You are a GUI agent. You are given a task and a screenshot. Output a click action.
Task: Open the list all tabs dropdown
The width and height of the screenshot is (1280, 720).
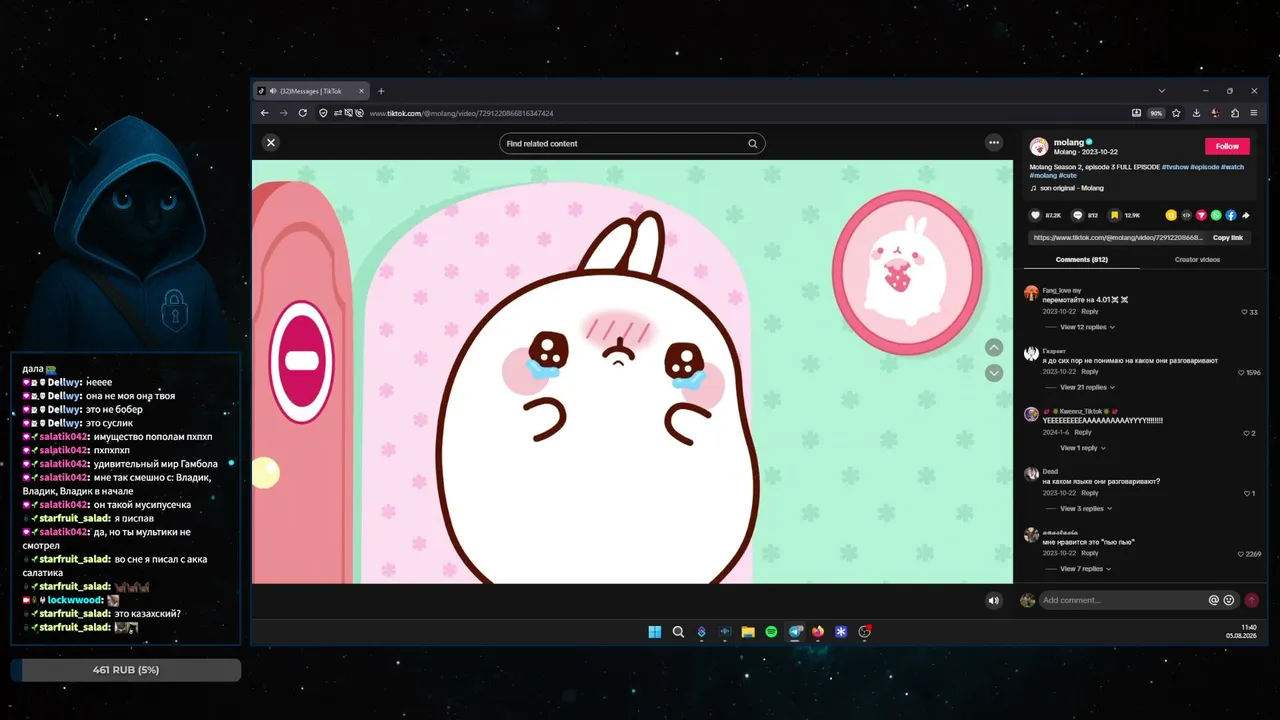[x=1161, y=91]
